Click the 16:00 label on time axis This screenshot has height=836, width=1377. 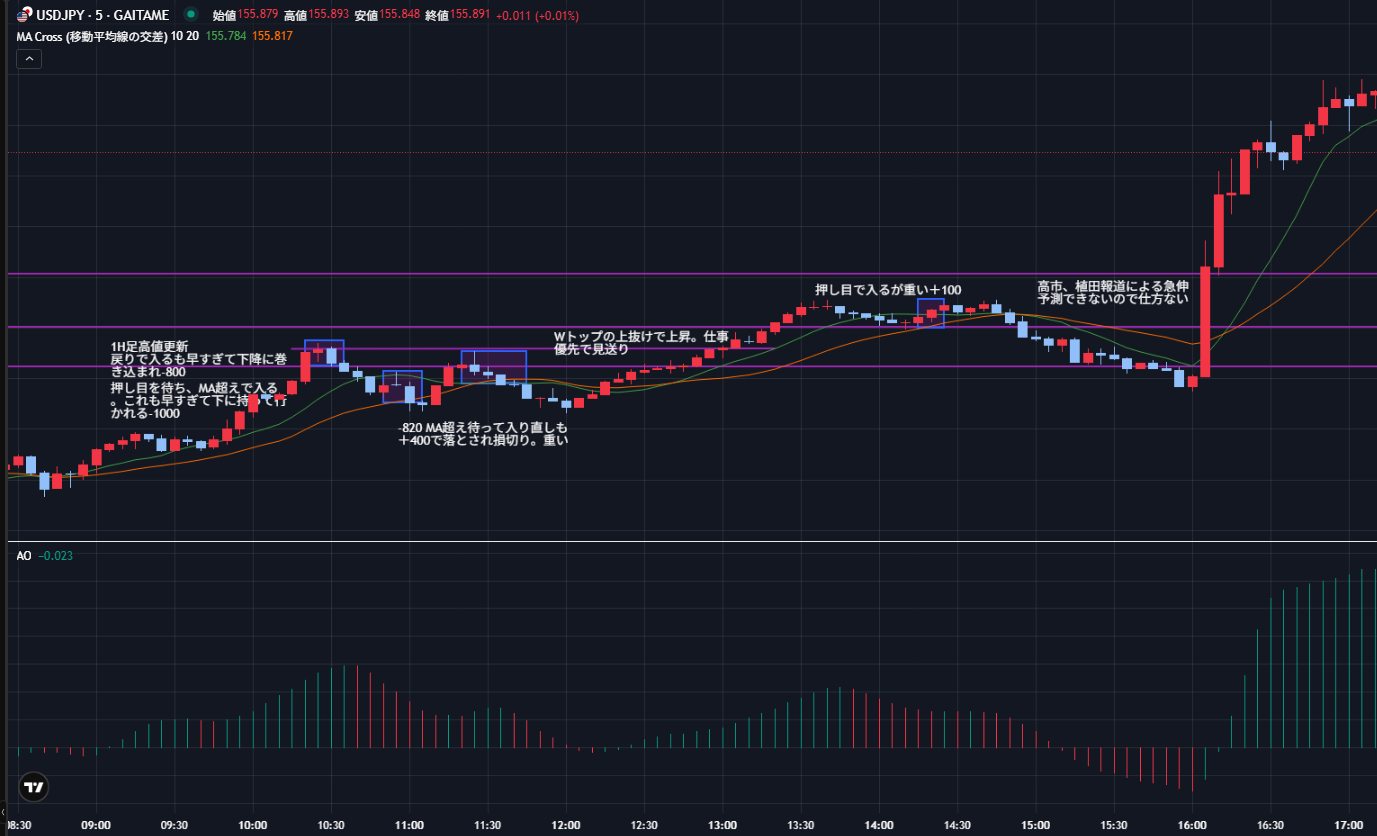pyautogui.click(x=1191, y=825)
